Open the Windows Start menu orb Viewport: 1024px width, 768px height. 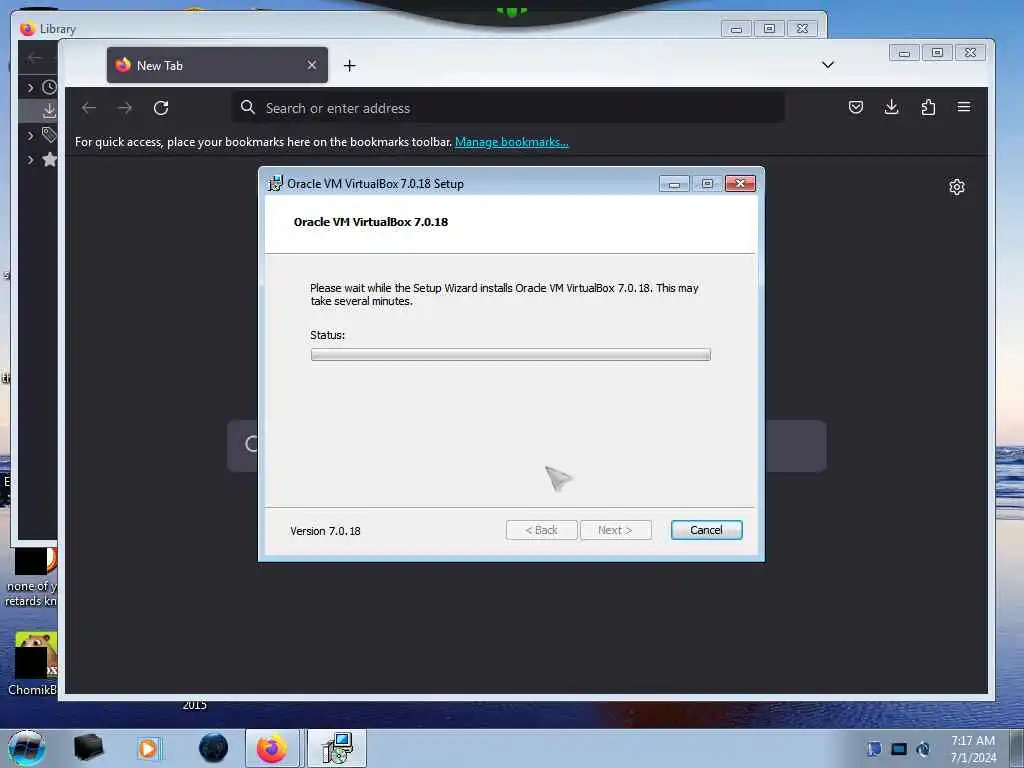point(27,748)
